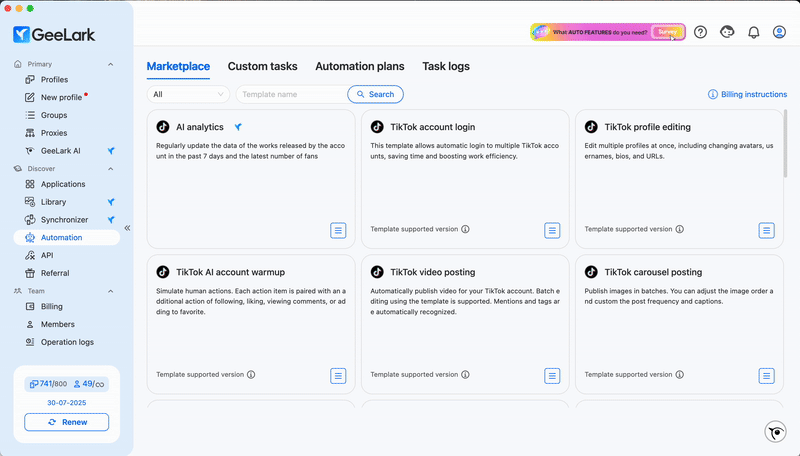Click the TikTok profile editing version info icon
800x456 pixels.
click(680, 229)
